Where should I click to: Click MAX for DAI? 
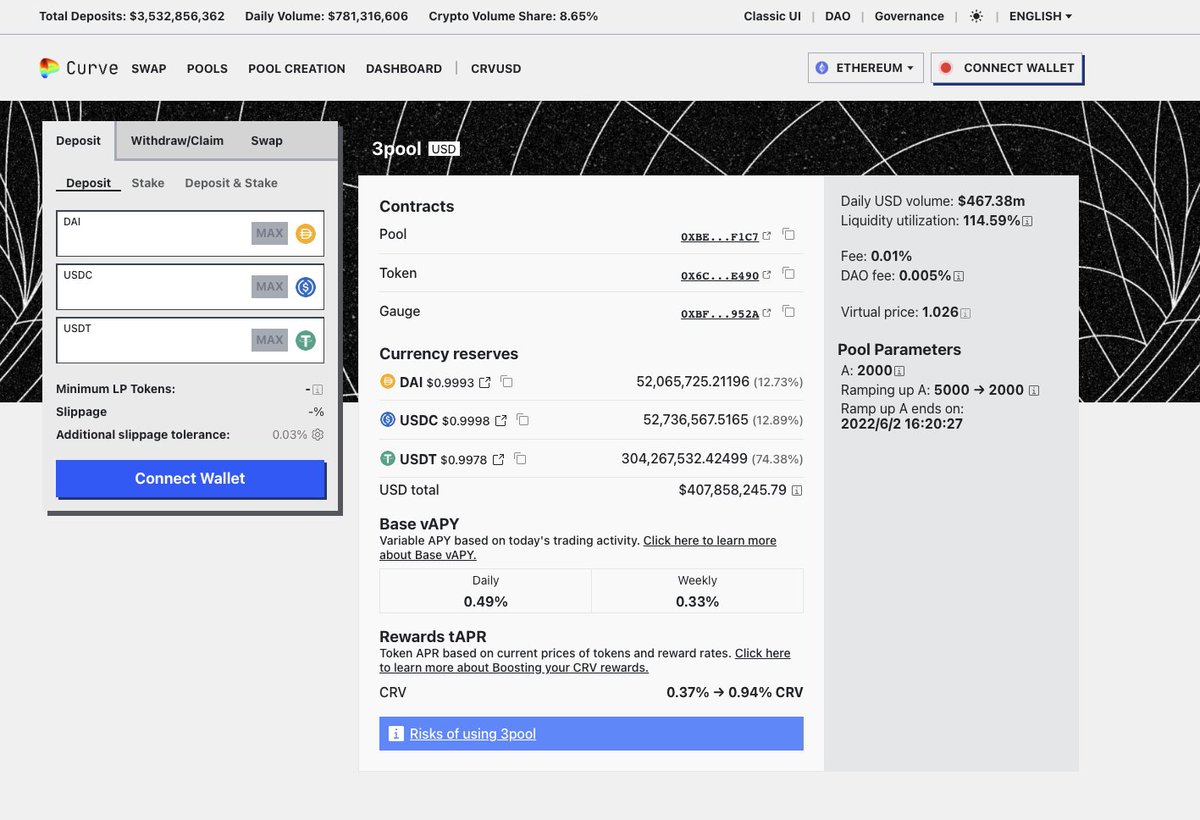pyautogui.click(x=270, y=234)
